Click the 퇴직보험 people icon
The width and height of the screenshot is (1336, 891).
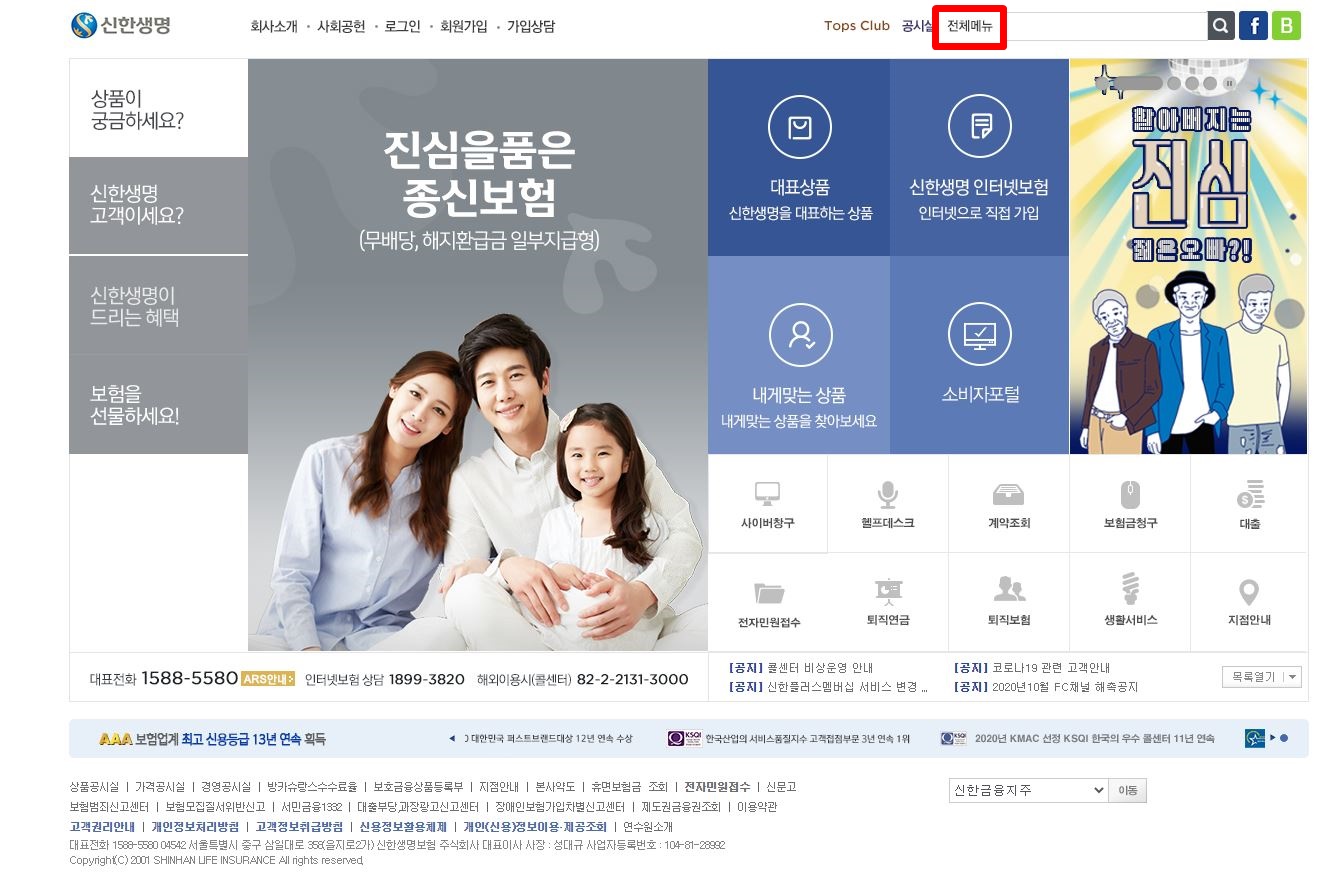click(1009, 589)
